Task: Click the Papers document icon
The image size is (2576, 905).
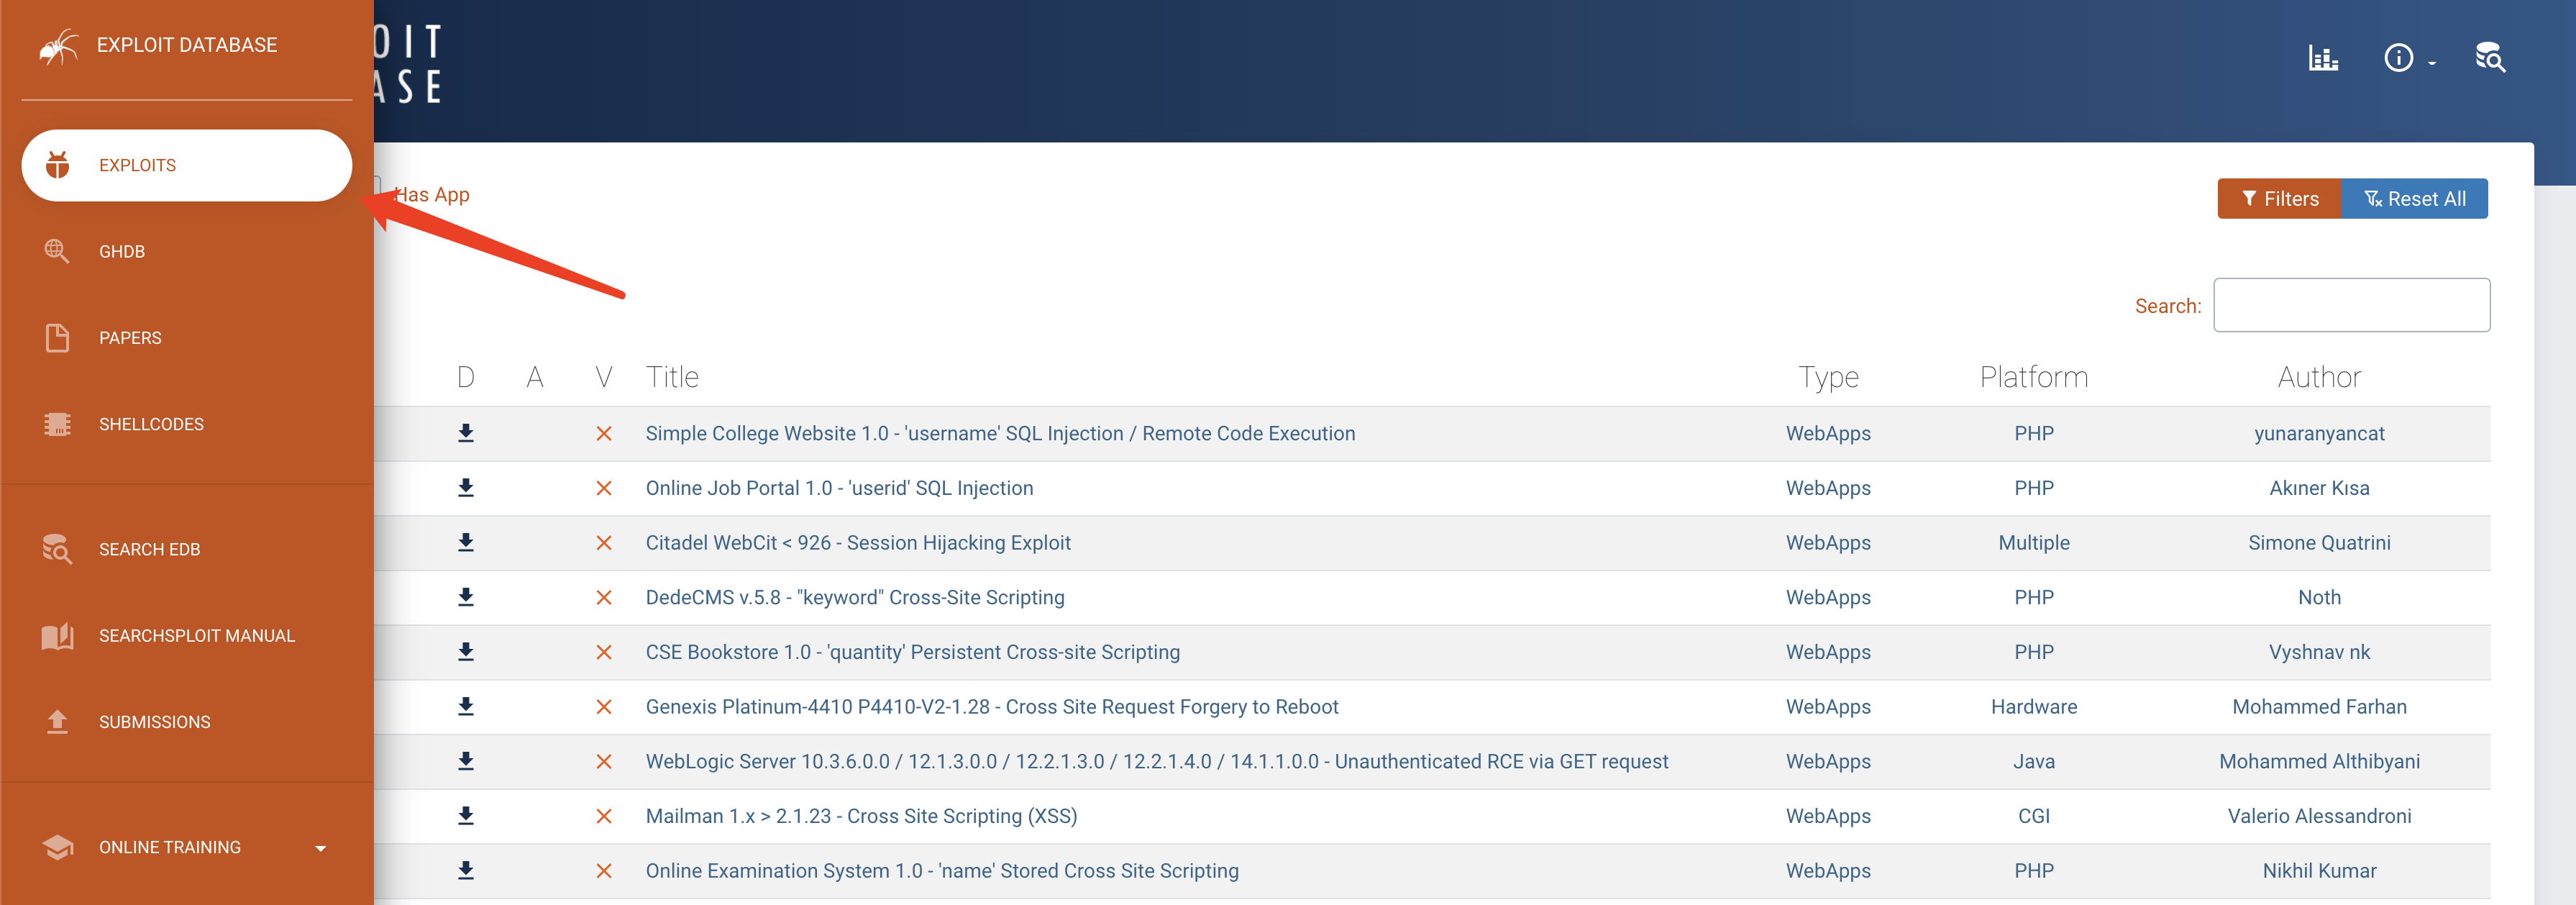Action: tap(57, 338)
